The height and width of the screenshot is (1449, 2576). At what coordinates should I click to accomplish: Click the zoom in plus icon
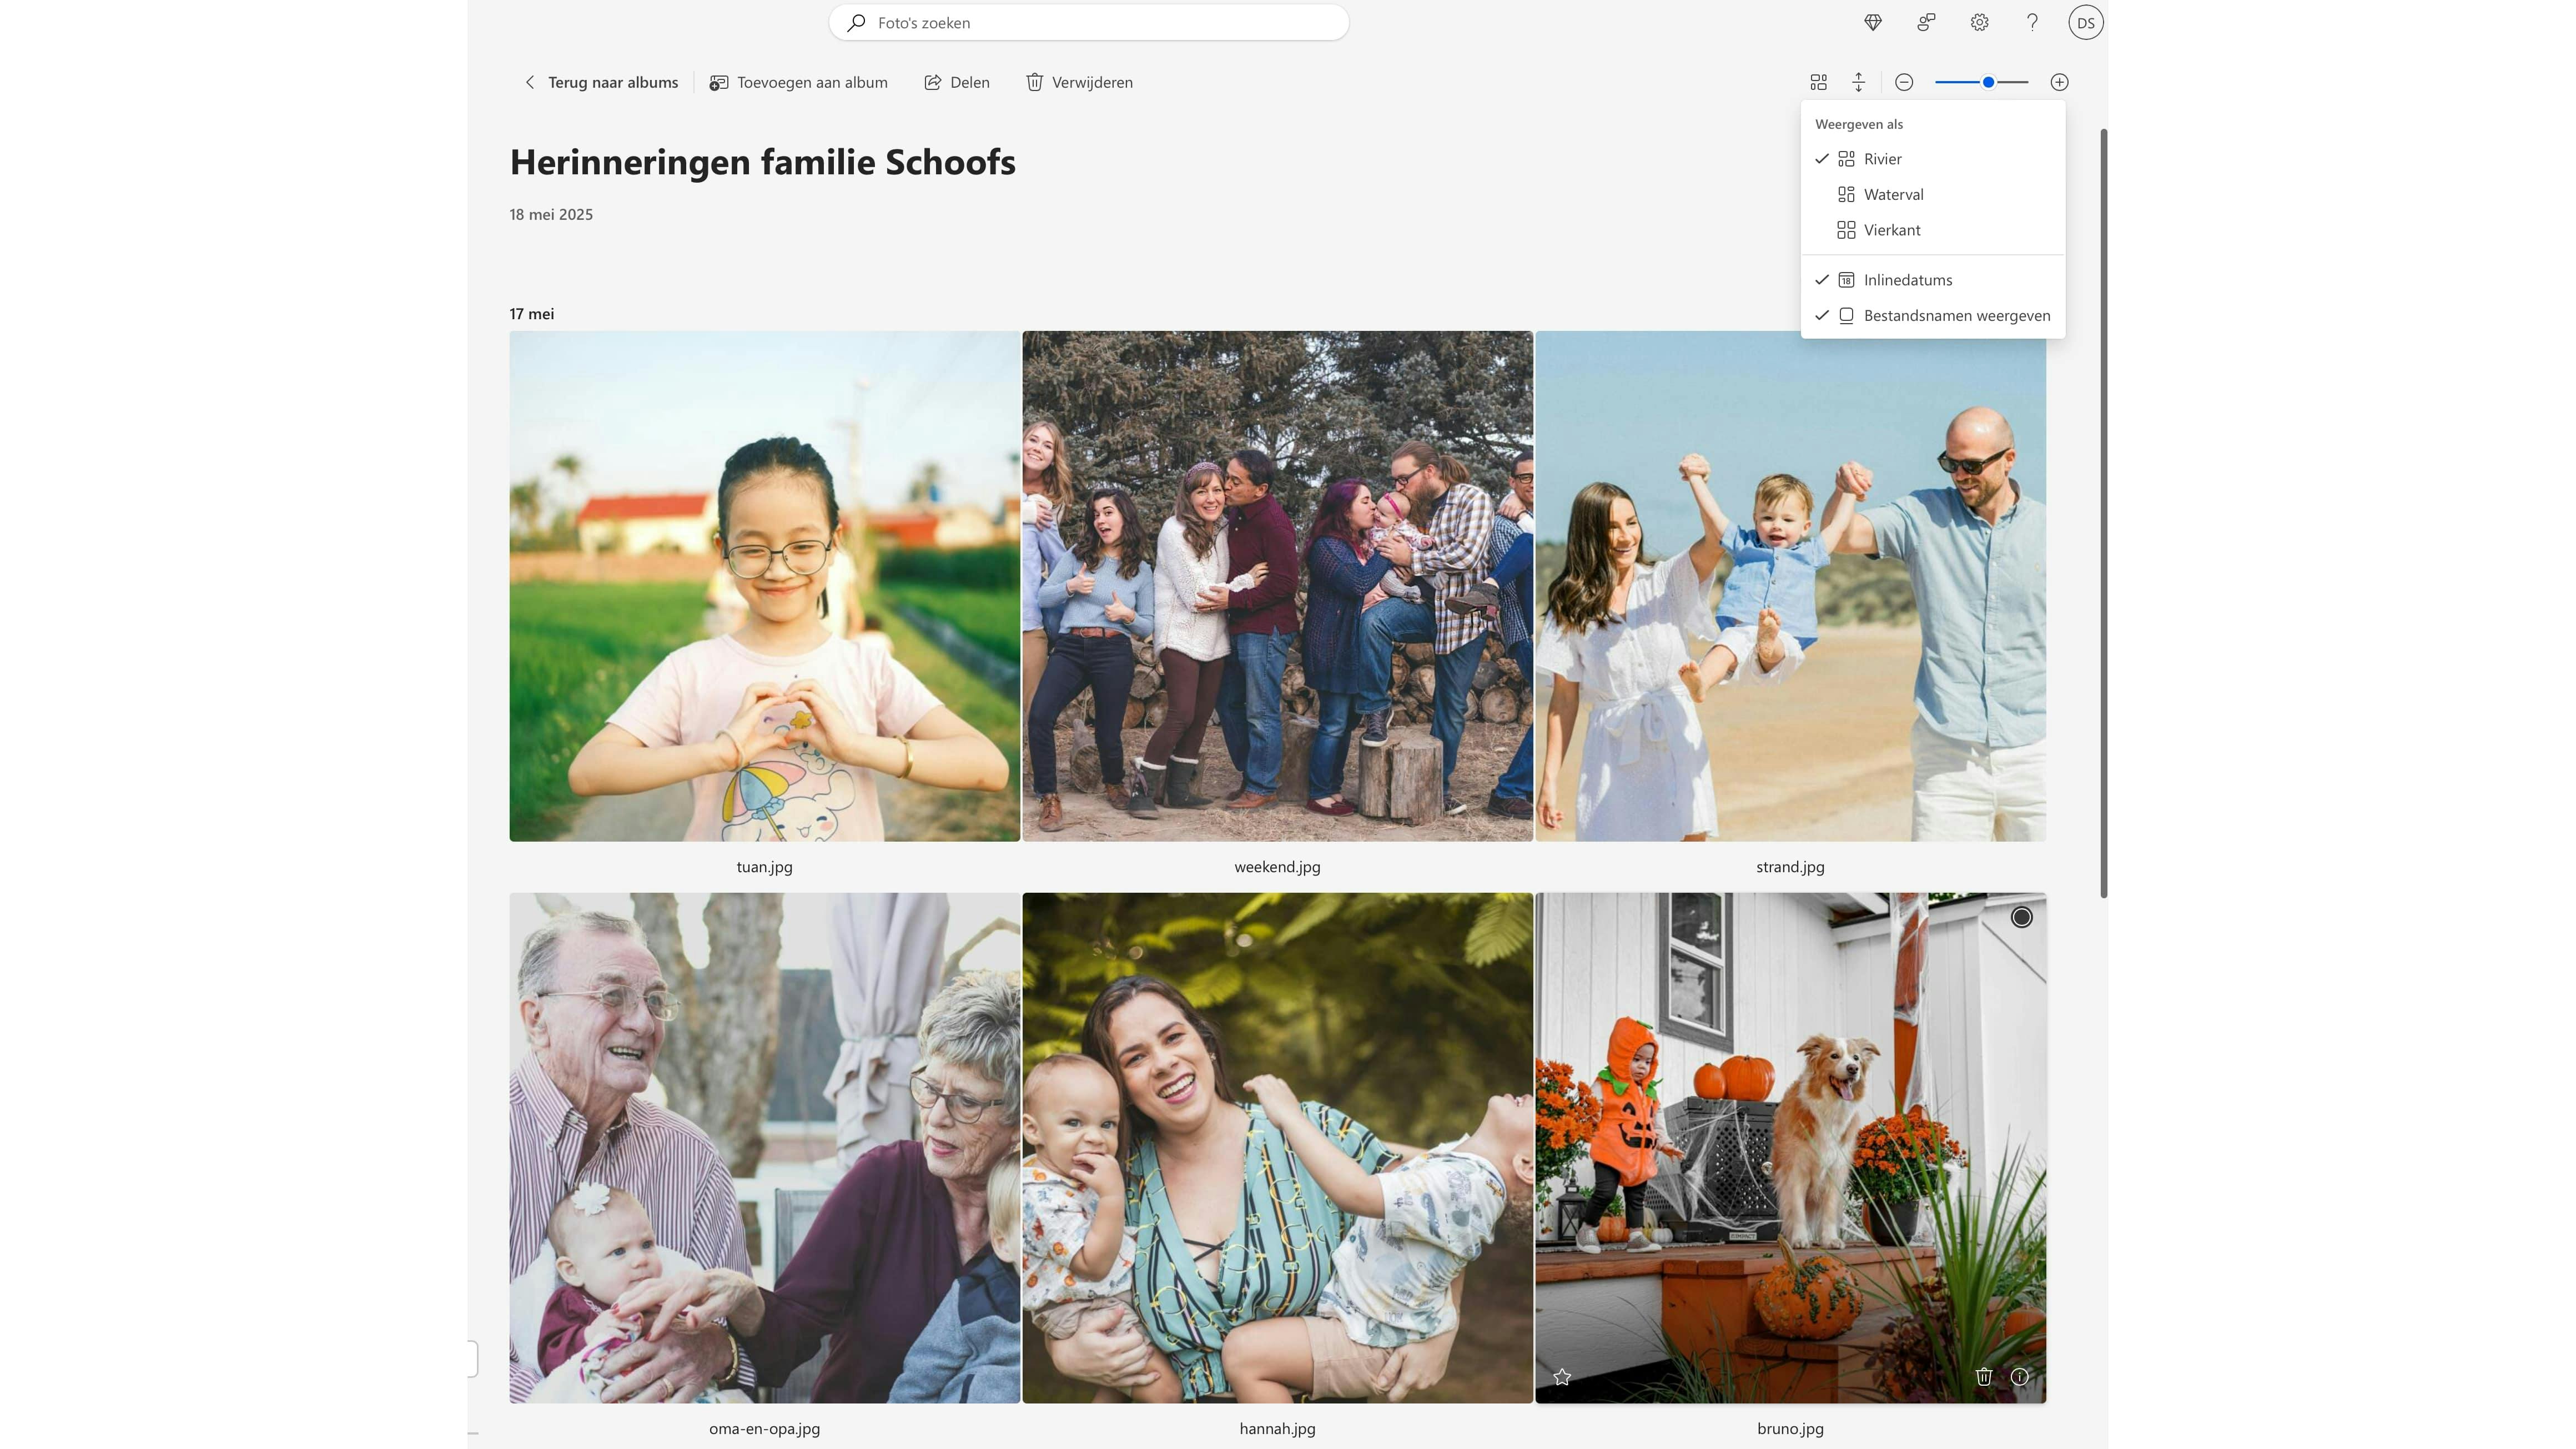(2059, 82)
